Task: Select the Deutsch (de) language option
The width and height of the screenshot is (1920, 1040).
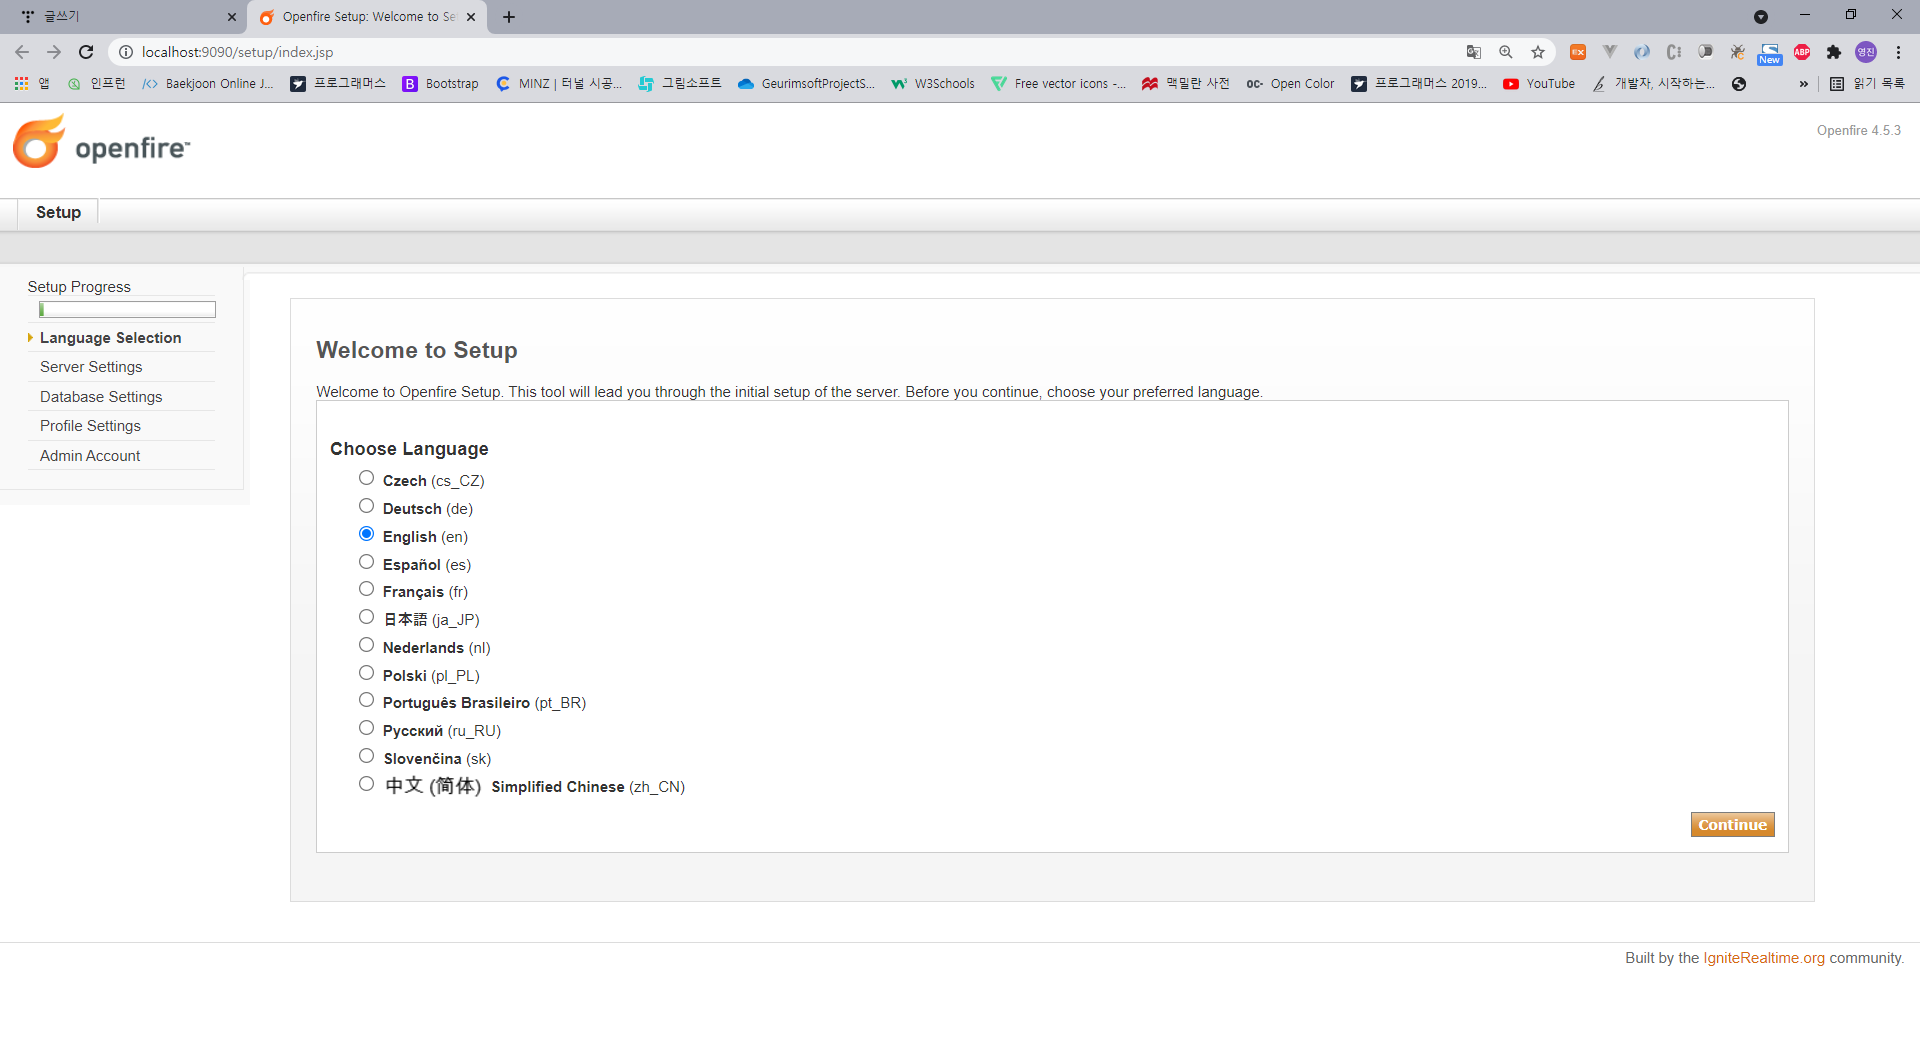Action: pos(367,506)
